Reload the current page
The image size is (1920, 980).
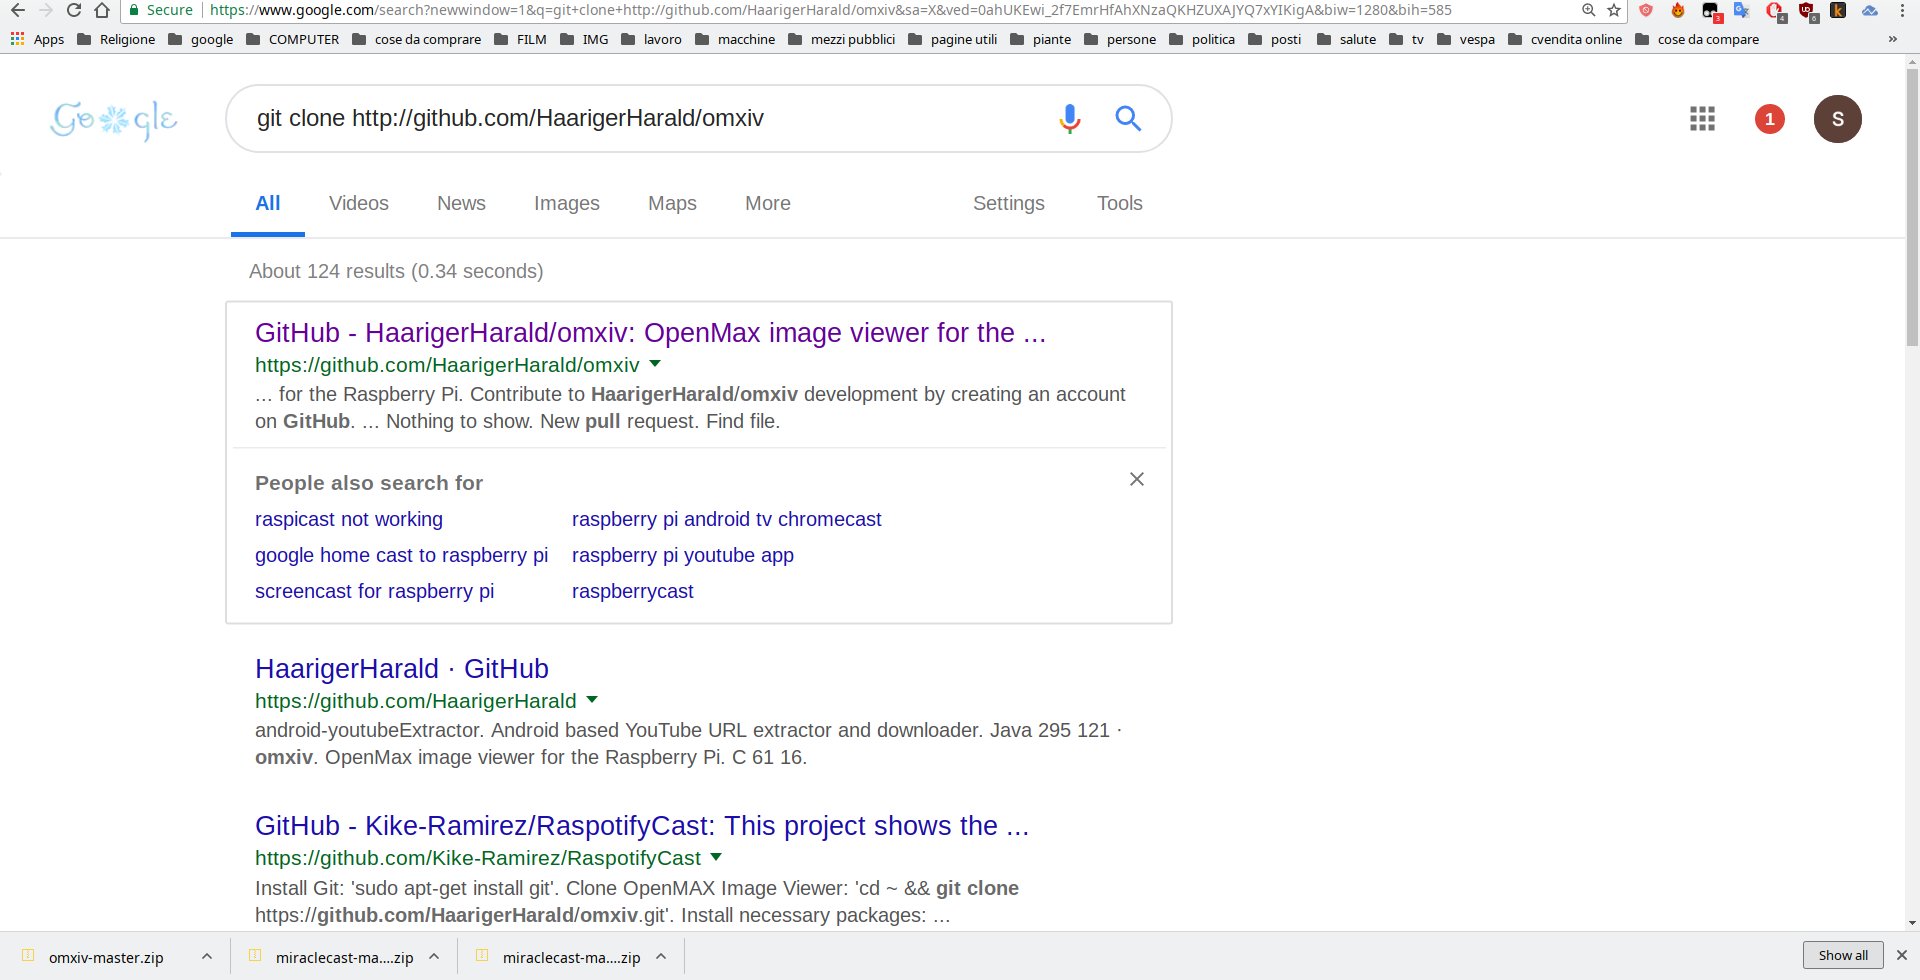[74, 10]
